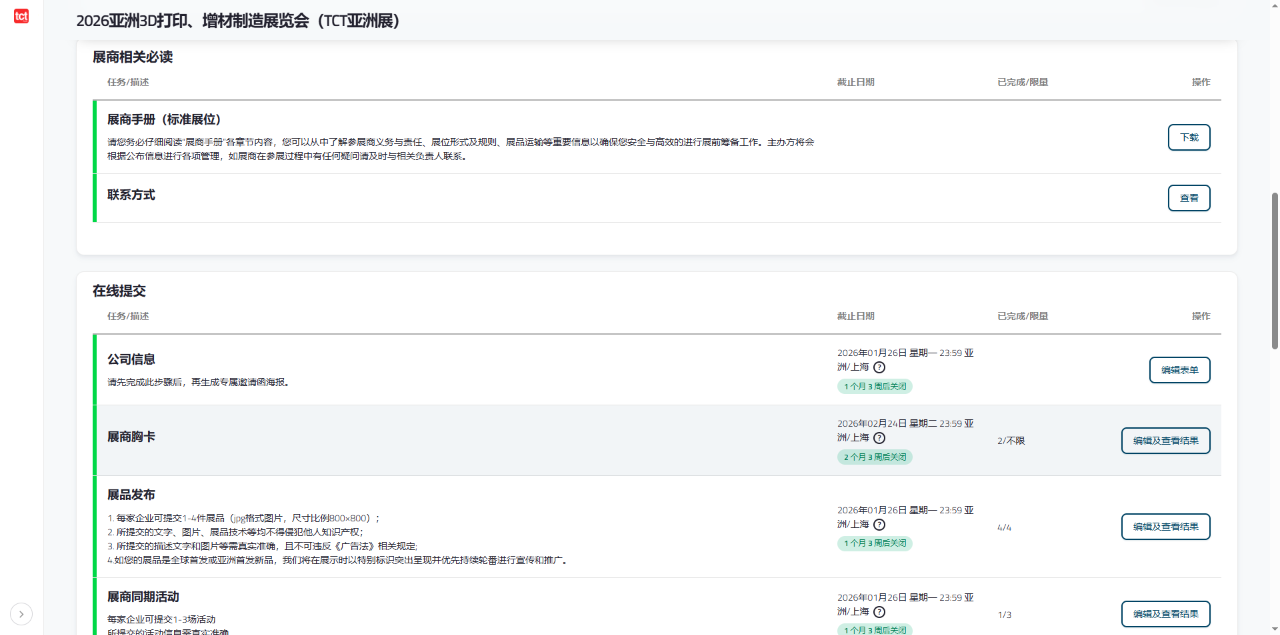
Task: Click timezone help icon in 公司信息 row
Action: tap(879, 367)
